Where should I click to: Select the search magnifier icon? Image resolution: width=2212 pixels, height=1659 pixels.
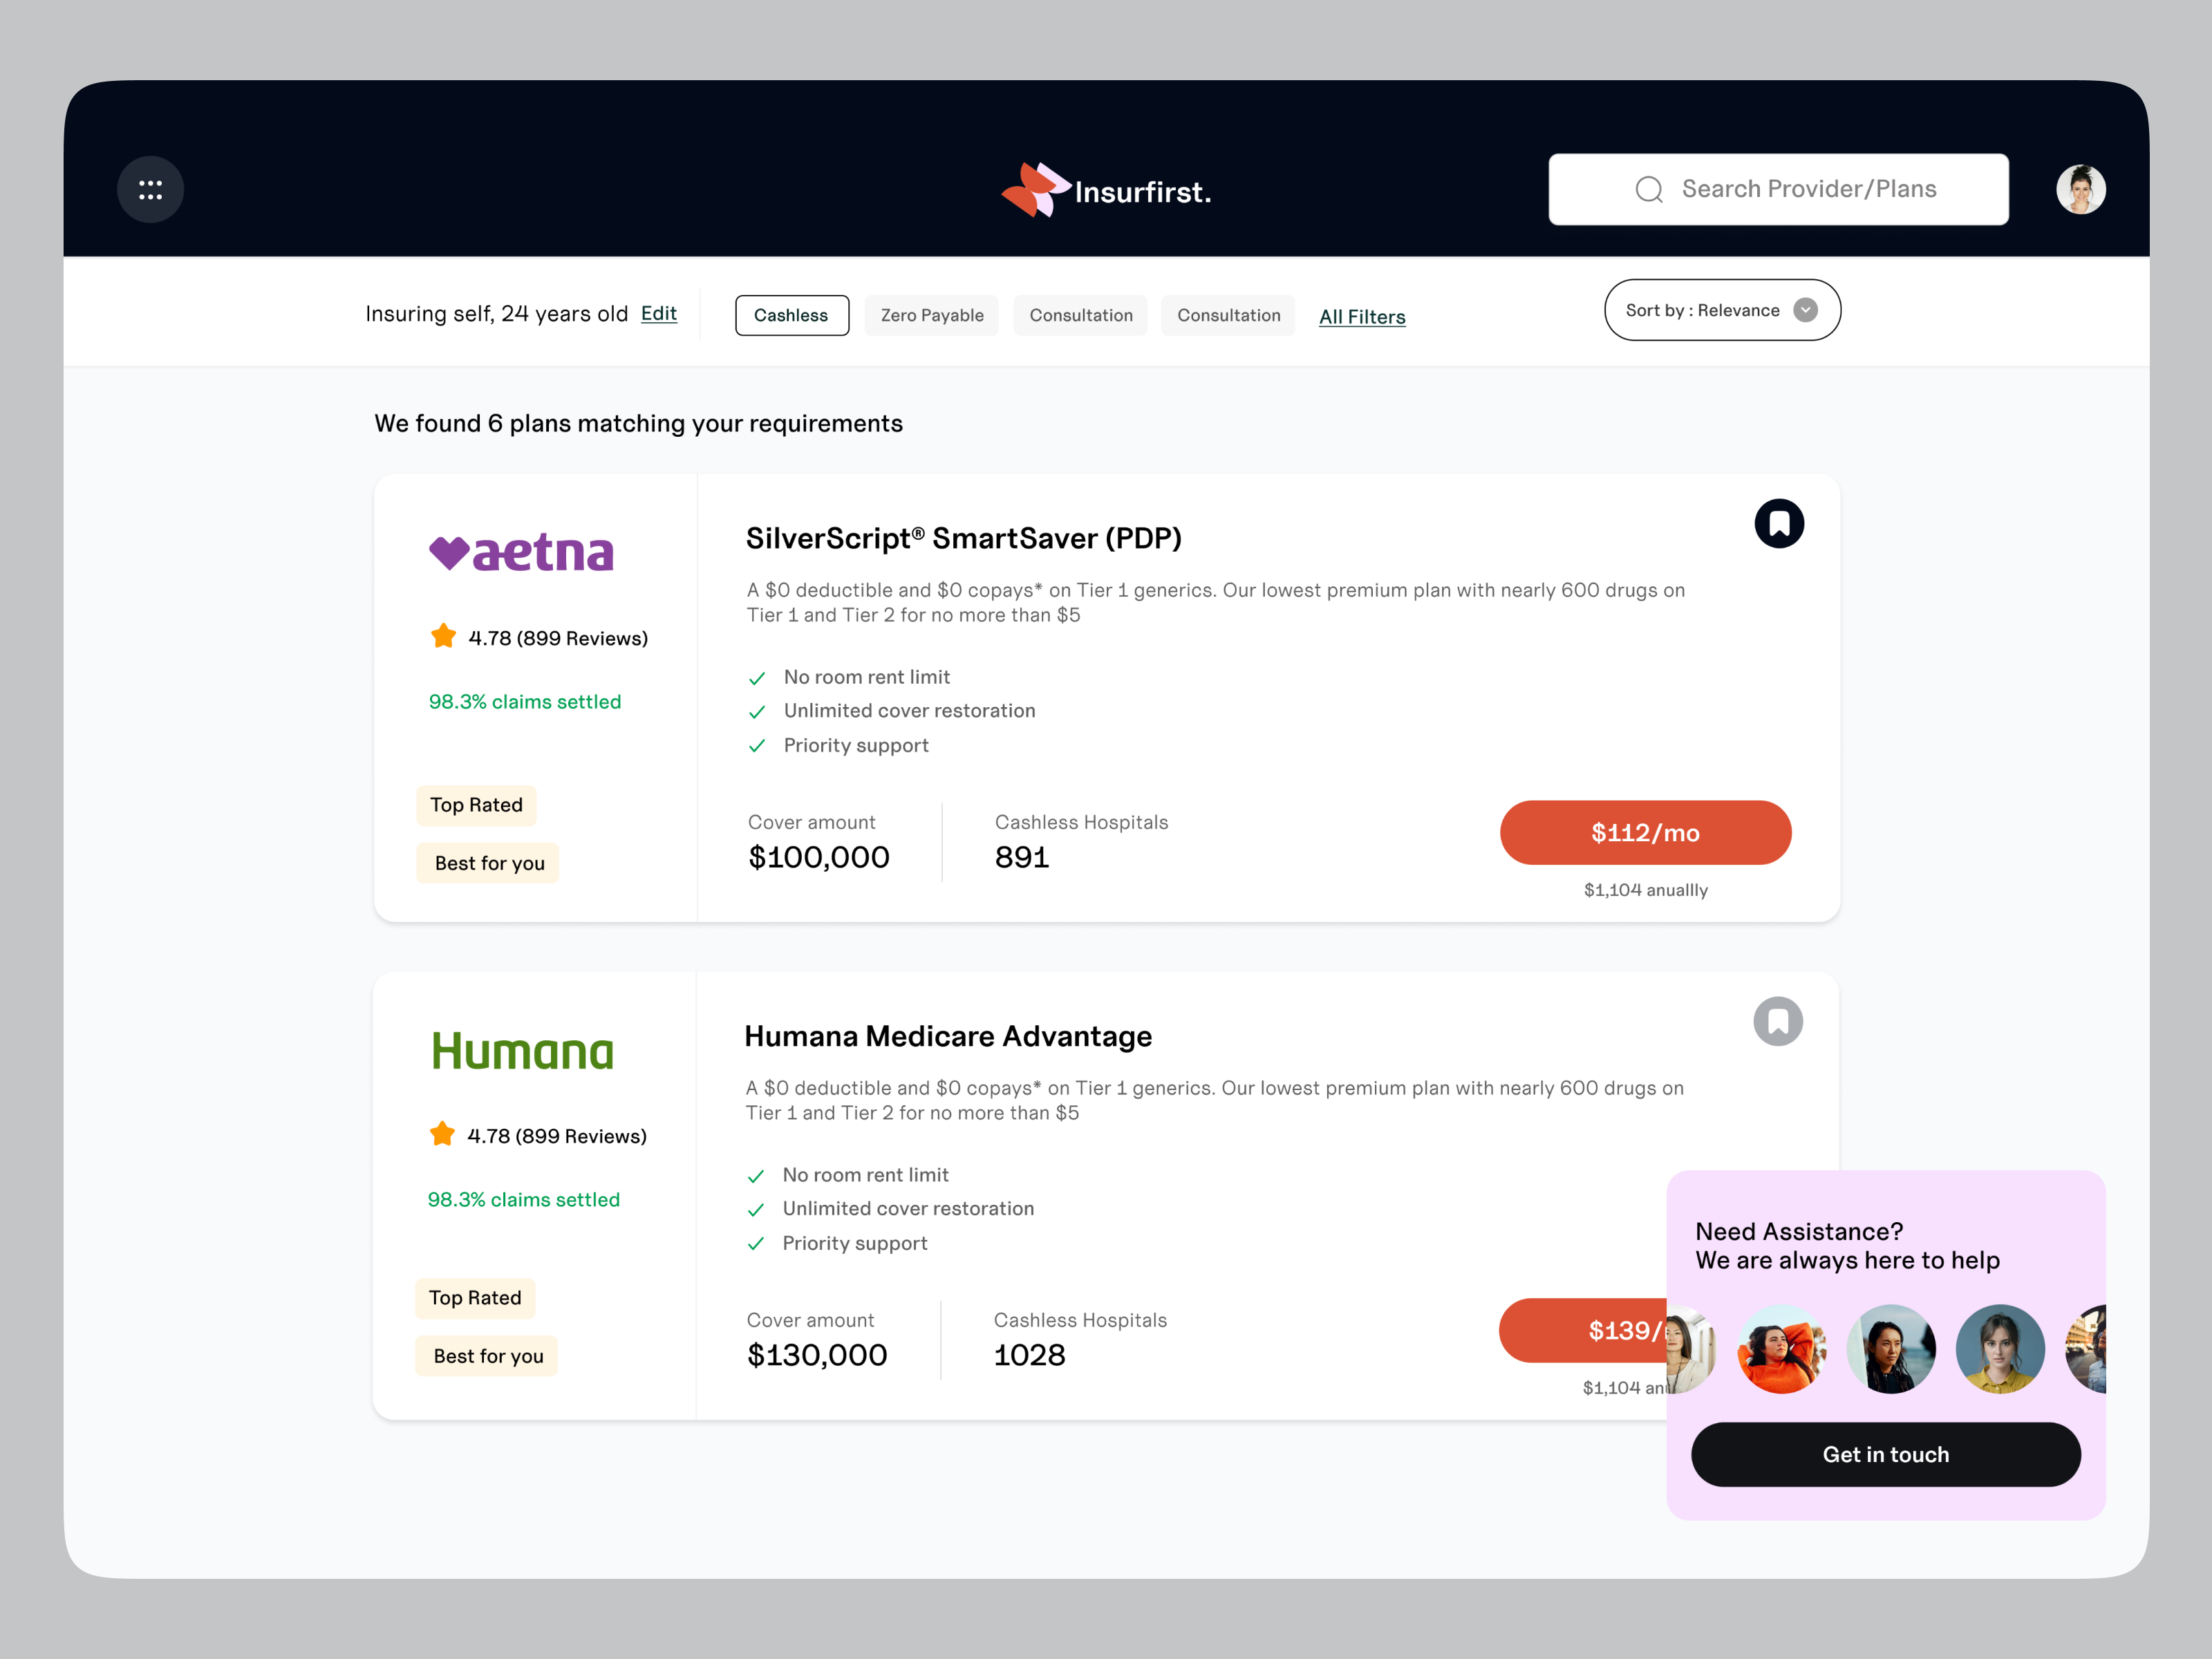(1649, 189)
